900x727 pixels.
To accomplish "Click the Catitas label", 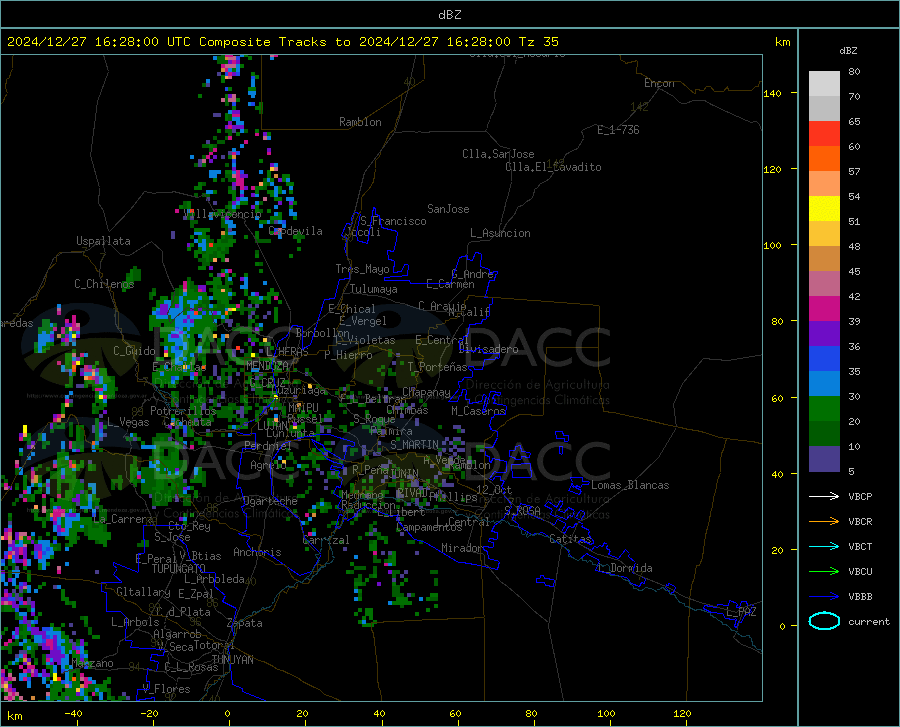I will click(570, 539).
